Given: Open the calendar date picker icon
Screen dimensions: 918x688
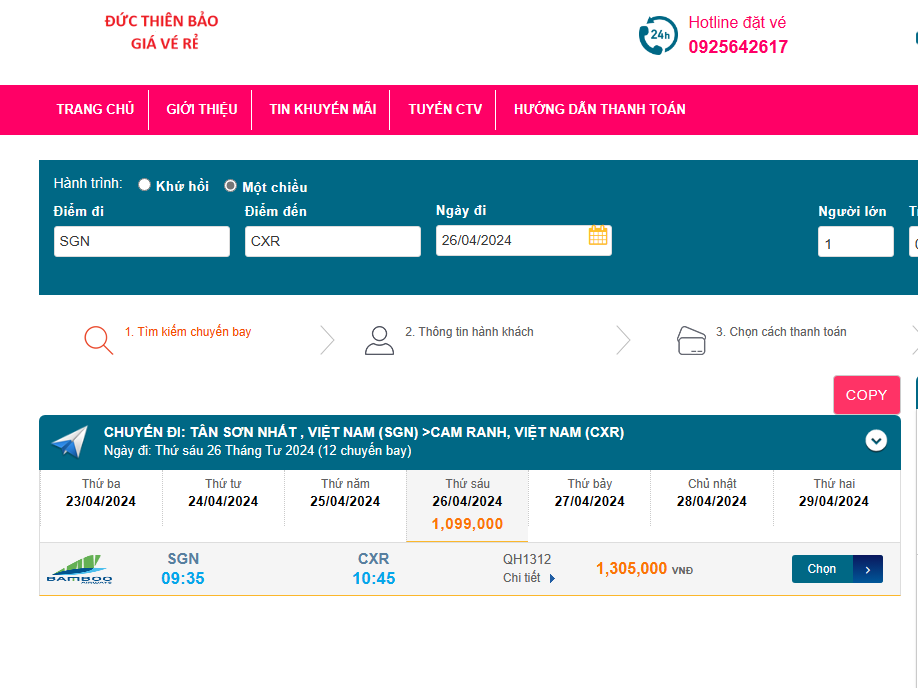Looking at the screenshot, I should [x=598, y=236].
